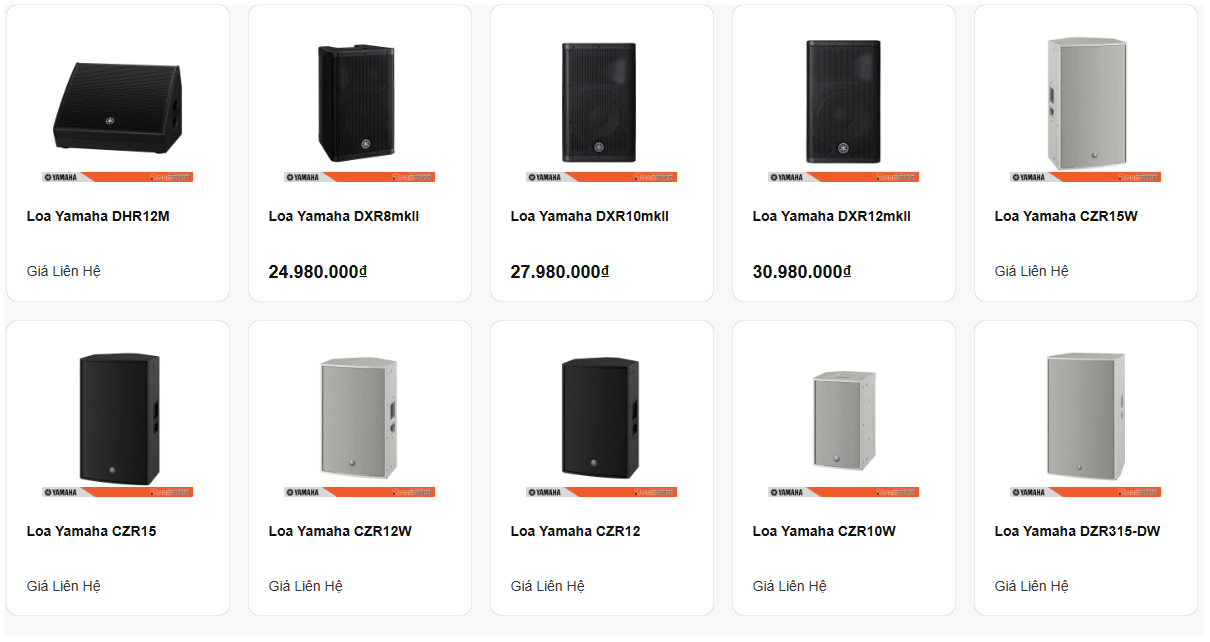Click the DXR10mkII speaker thumbnail

click(602, 103)
